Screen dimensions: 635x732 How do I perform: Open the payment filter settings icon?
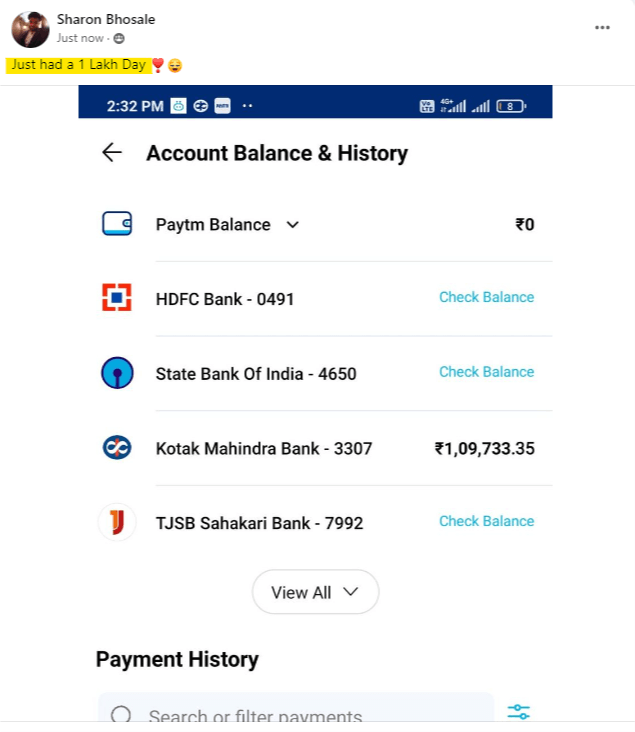pyautogui.click(x=518, y=711)
